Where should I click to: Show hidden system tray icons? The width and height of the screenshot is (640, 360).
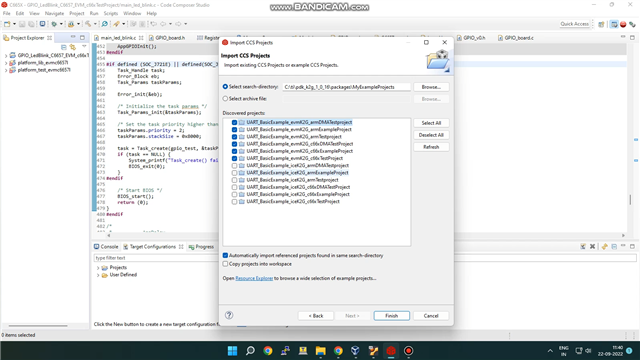click(x=550, y=351)
